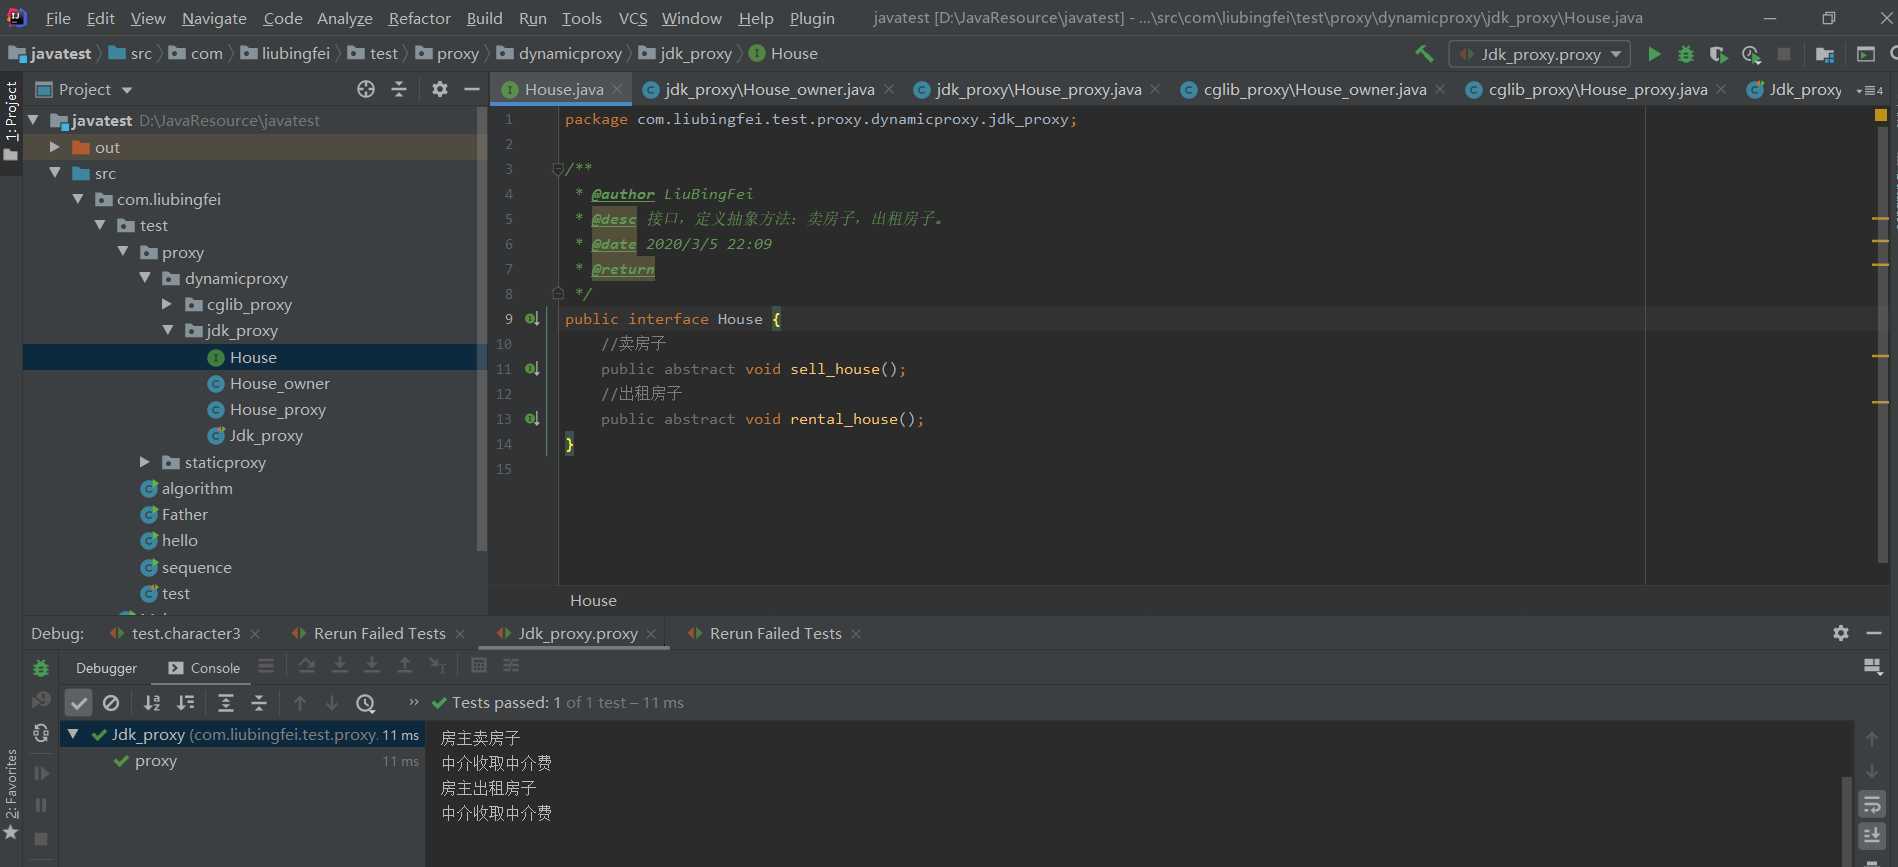Click the Toggle auto-test icon in debug sidebar
The width and height of the screenshot is (1898, 867).
pyautogui.click(x=41, y=733)
